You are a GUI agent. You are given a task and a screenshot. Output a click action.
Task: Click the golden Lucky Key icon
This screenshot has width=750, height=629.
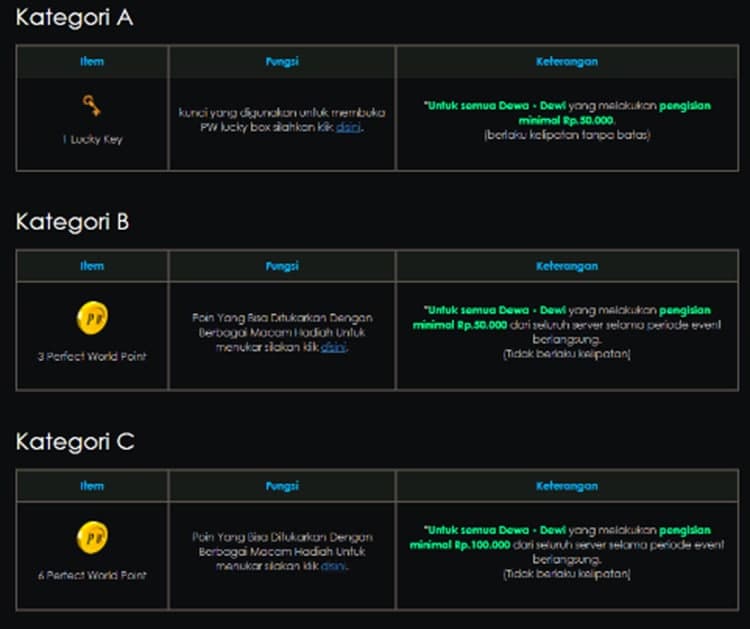pos(92,106)
